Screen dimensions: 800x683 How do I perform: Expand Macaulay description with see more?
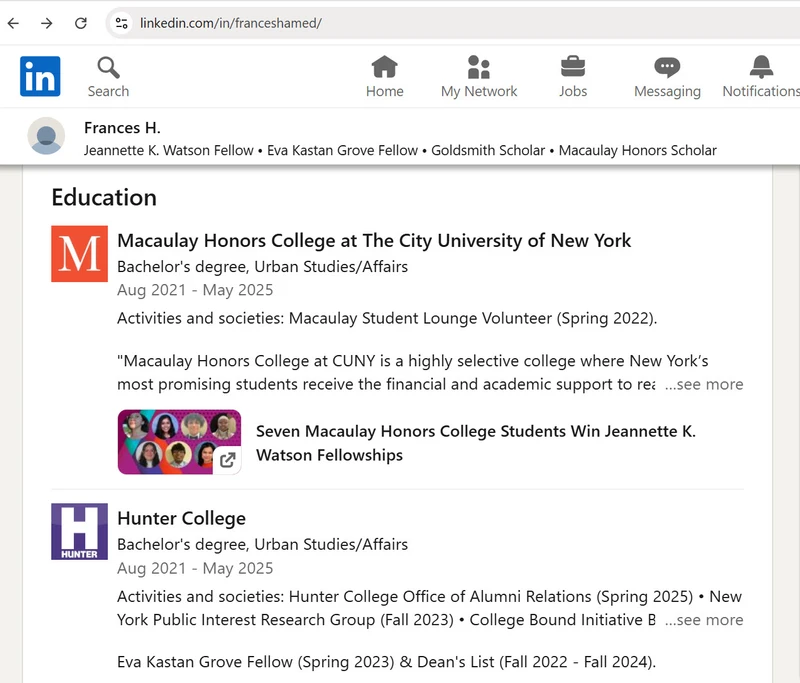click(x=705, y=384)
